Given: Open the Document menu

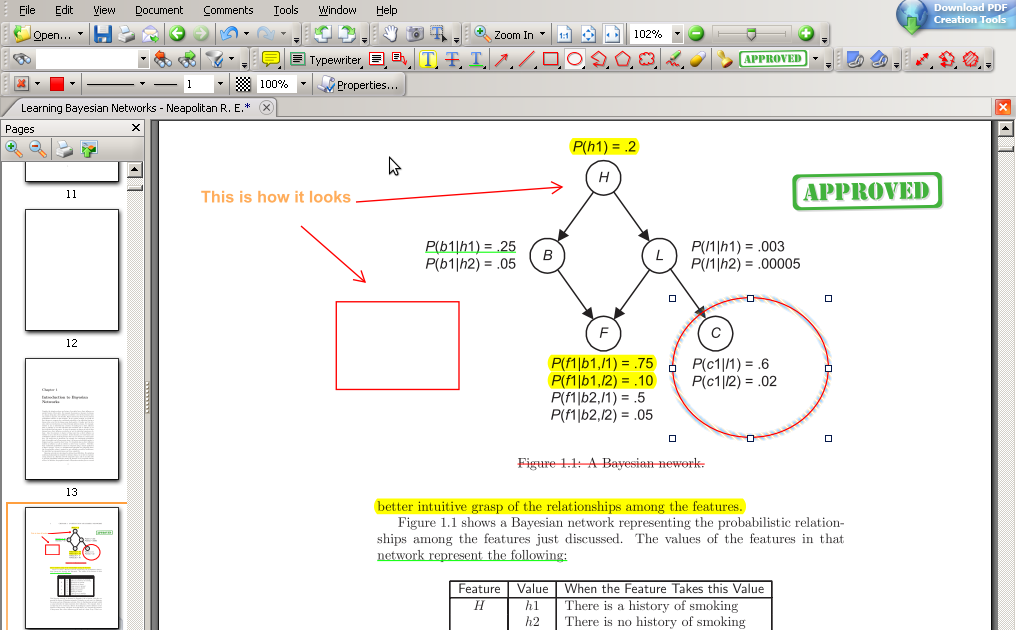Looking at the screenshot, I should tap(159, 10).
